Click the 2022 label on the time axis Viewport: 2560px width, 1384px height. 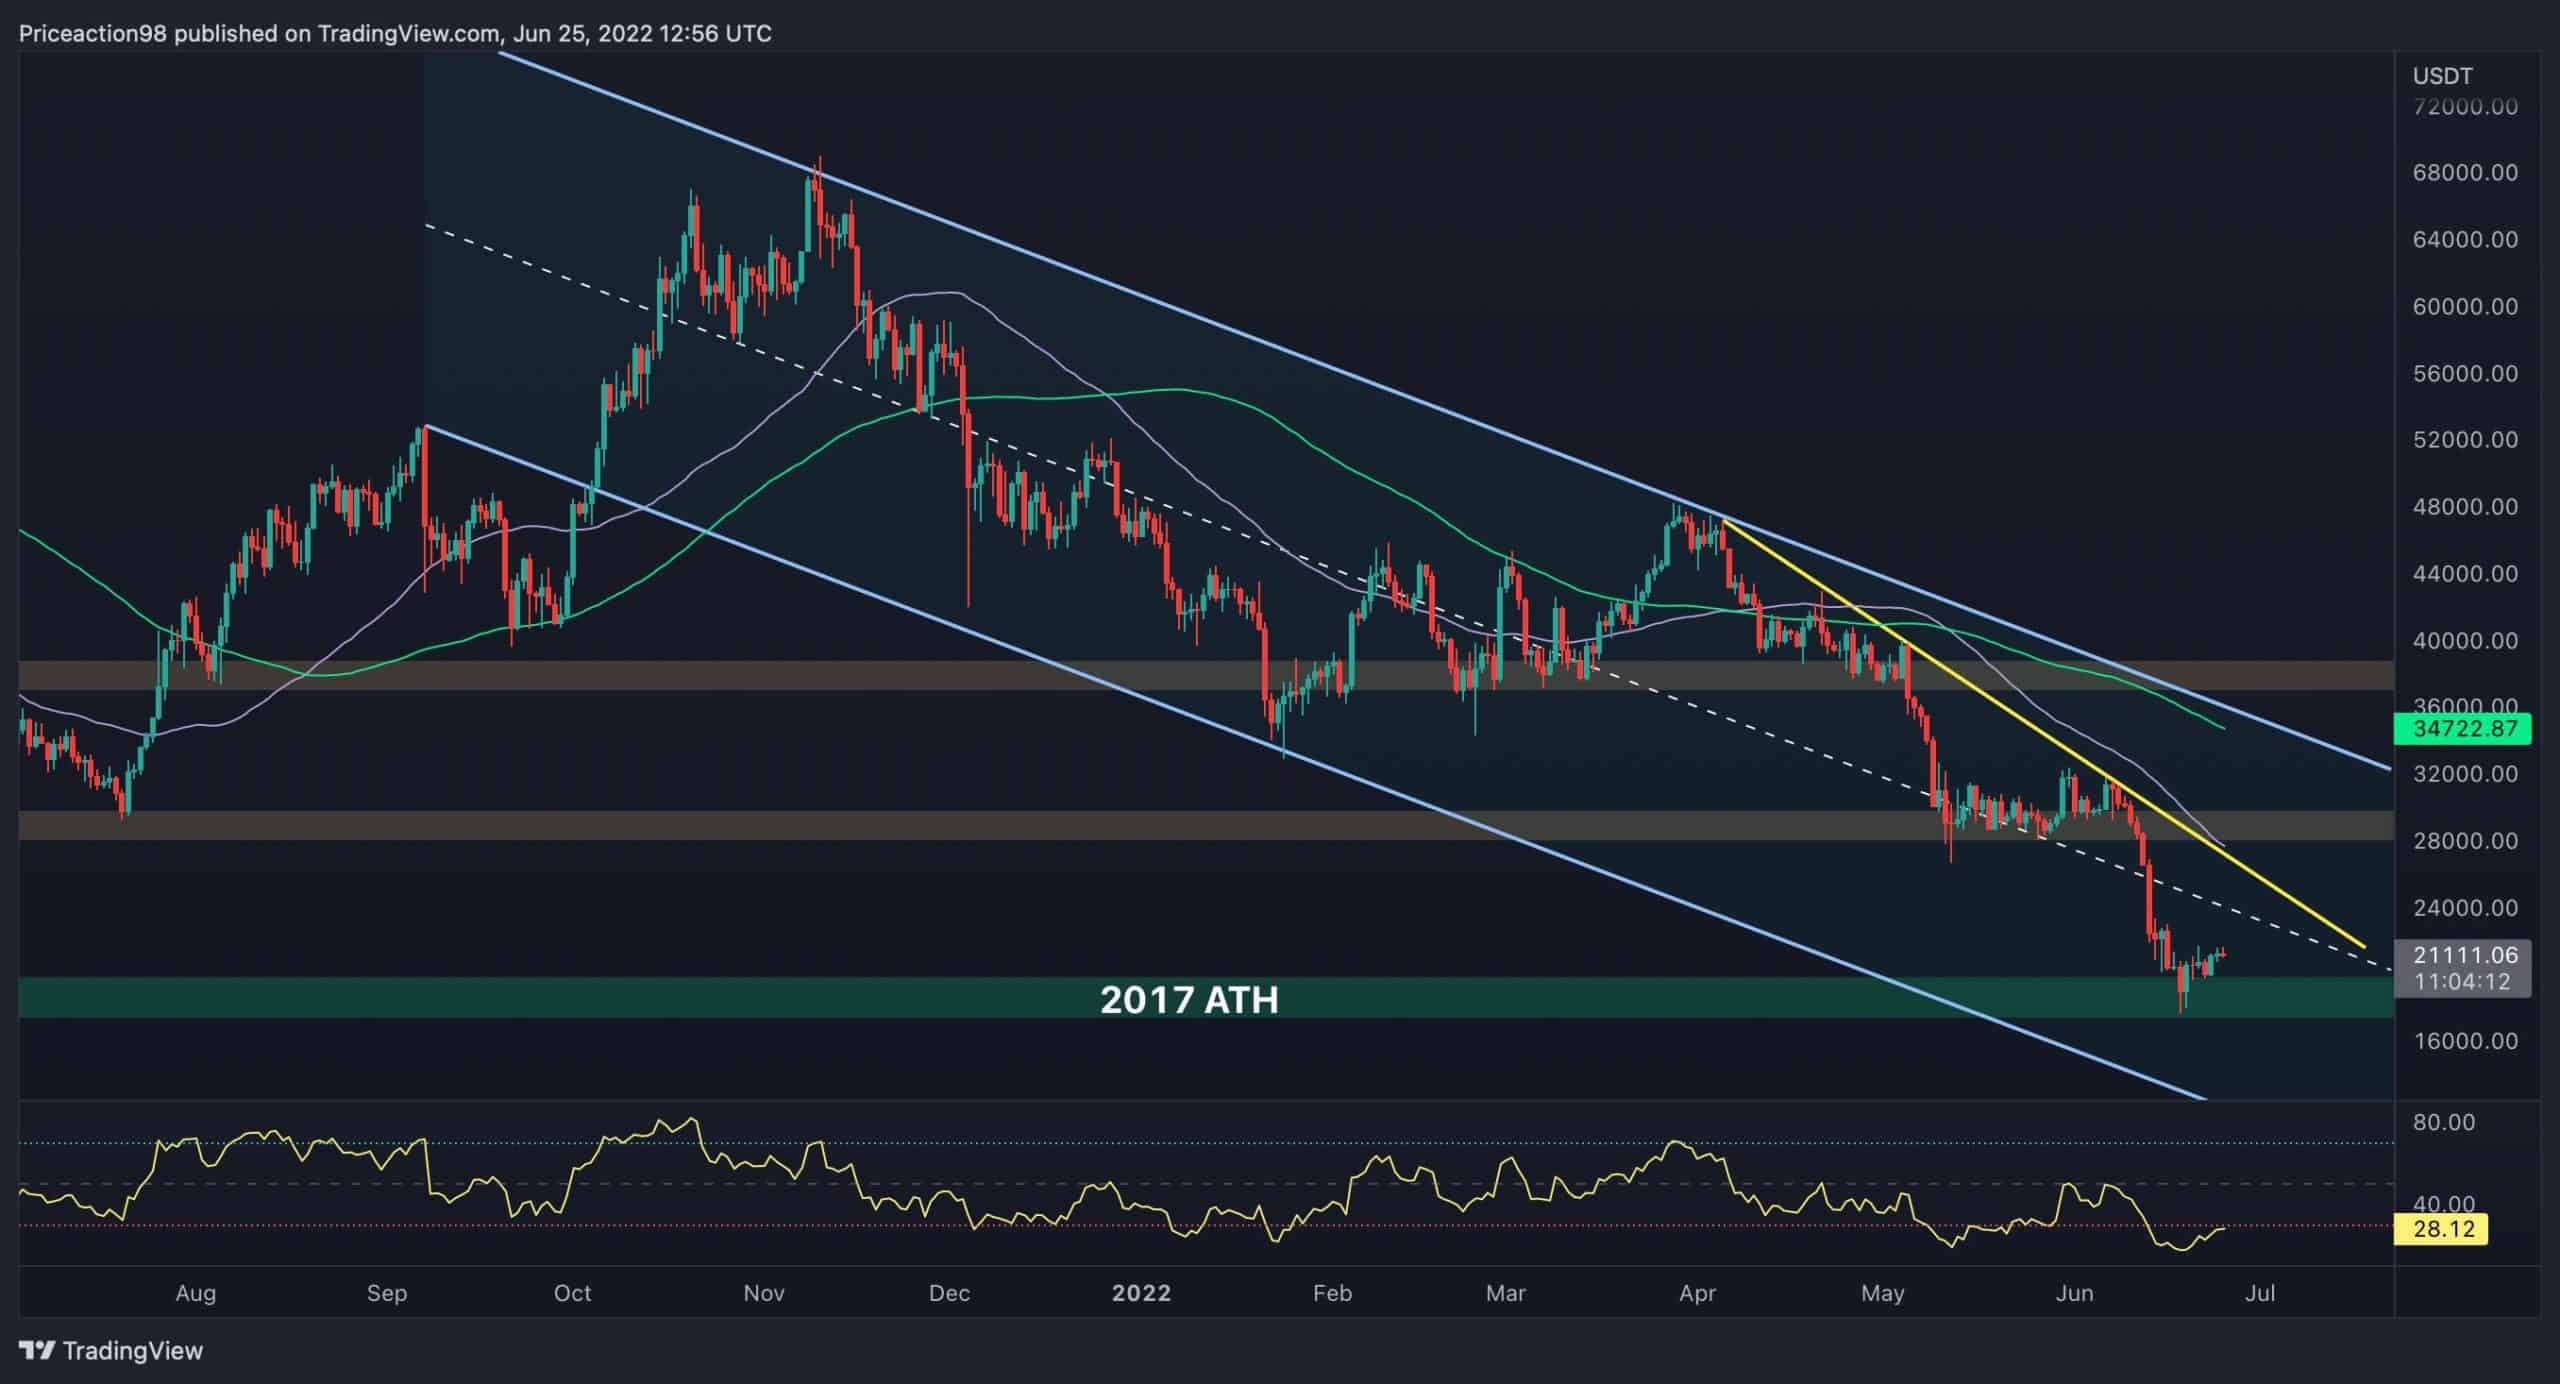(x=1142, y=1292)
